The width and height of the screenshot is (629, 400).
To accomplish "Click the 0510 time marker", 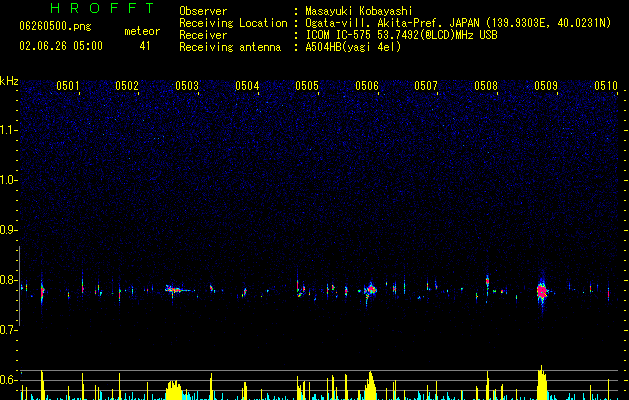I will pos(606,85).
